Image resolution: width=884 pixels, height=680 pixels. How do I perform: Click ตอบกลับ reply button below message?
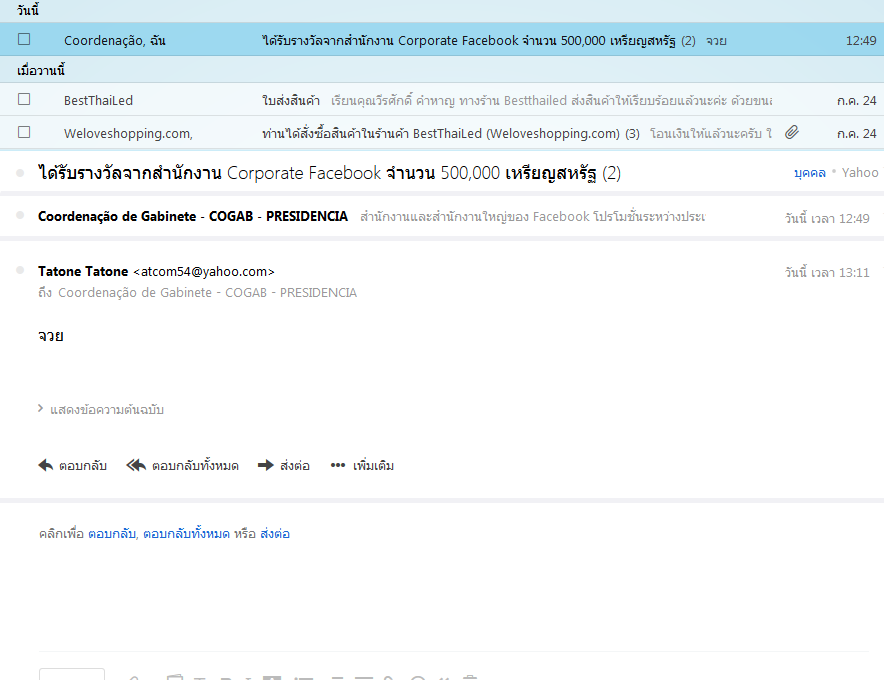(x=73, y=466)
